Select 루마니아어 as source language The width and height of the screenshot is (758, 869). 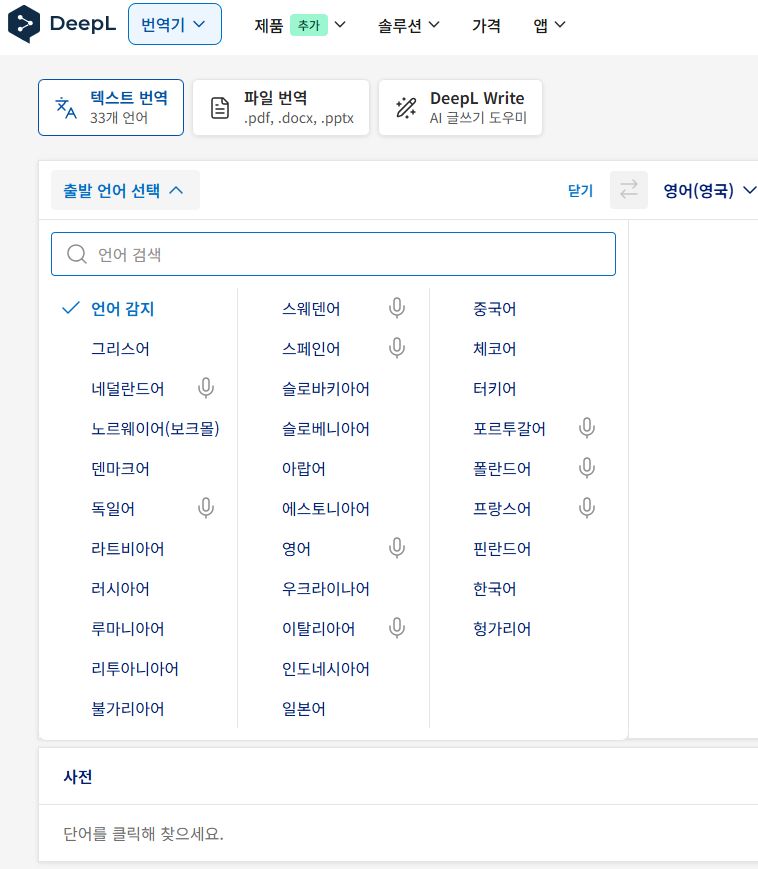pyautogui.click(x=127, y=628)
